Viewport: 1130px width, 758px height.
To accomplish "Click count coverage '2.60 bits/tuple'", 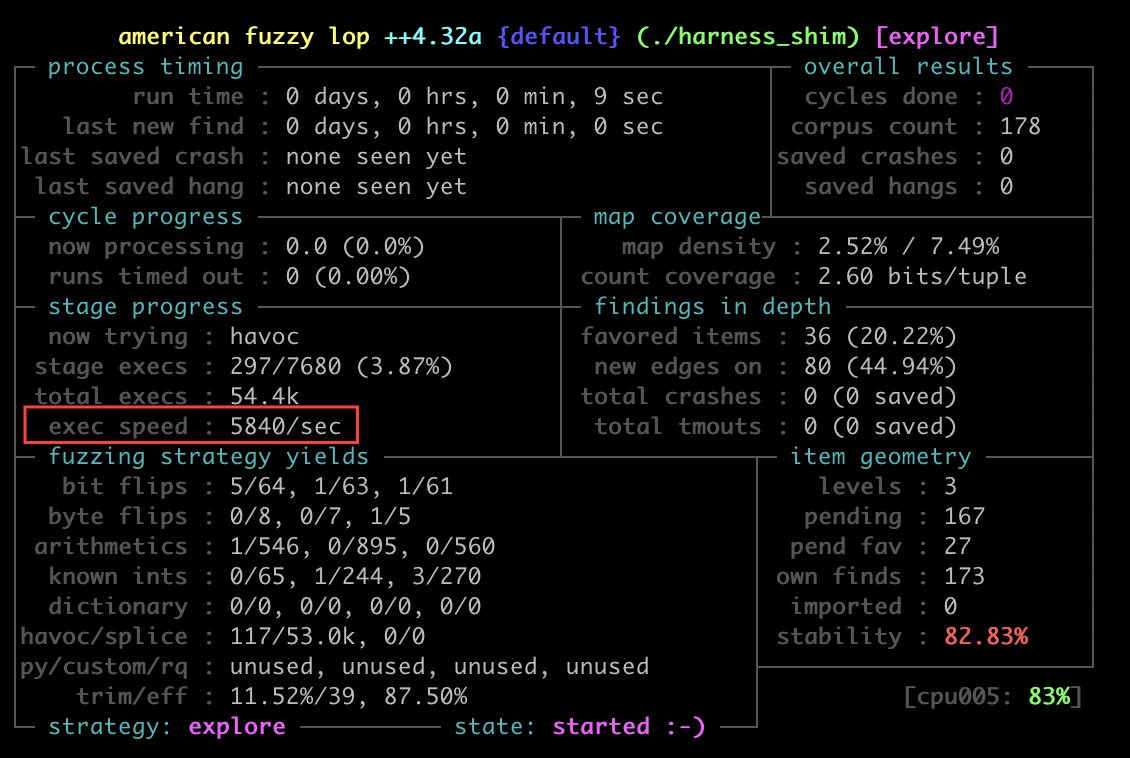I will pyautogui.click(x=922, y=277).
